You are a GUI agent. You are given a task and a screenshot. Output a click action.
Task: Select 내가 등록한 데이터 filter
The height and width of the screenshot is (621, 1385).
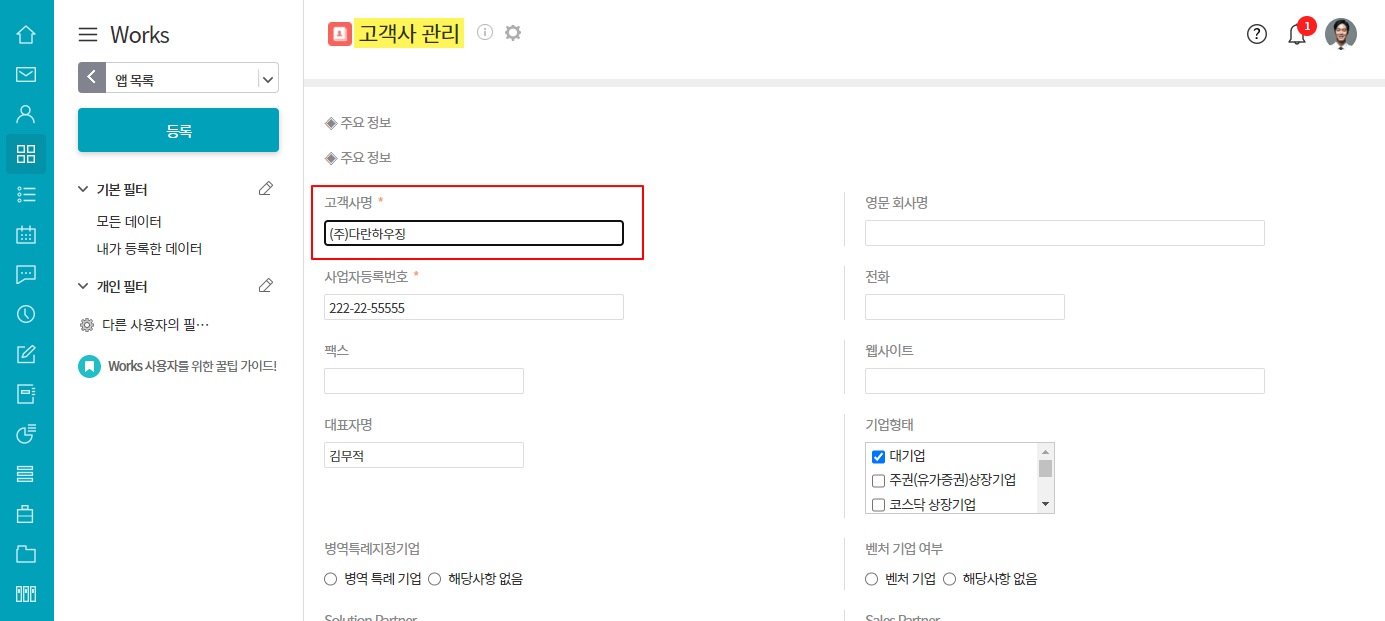click(x=149, y=249)
